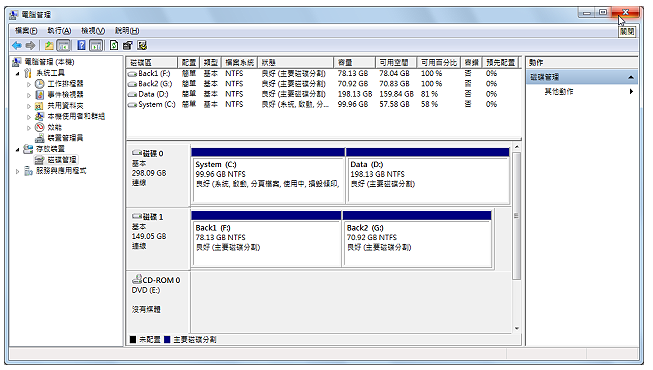Select the Back1 (F:) 78.13 GB partition block
This screenshot has height=370, width=653.
pyautogui.click(x=266, y=239)
